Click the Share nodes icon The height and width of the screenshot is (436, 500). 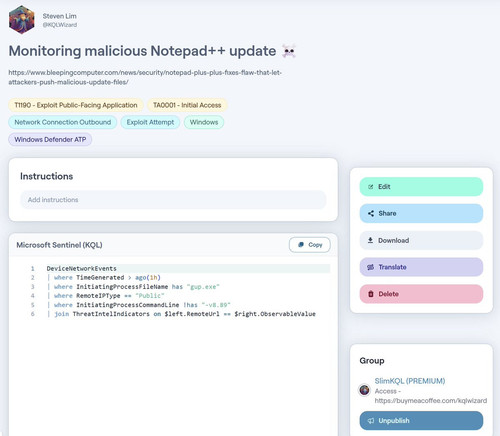(371, 213)
